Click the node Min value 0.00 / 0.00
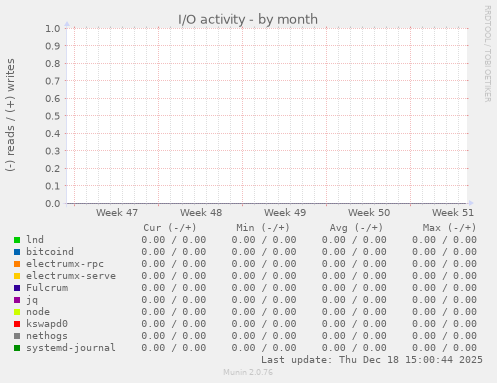Image resolution: width=497 pixels, height=383 pixels. click(264, 312)
